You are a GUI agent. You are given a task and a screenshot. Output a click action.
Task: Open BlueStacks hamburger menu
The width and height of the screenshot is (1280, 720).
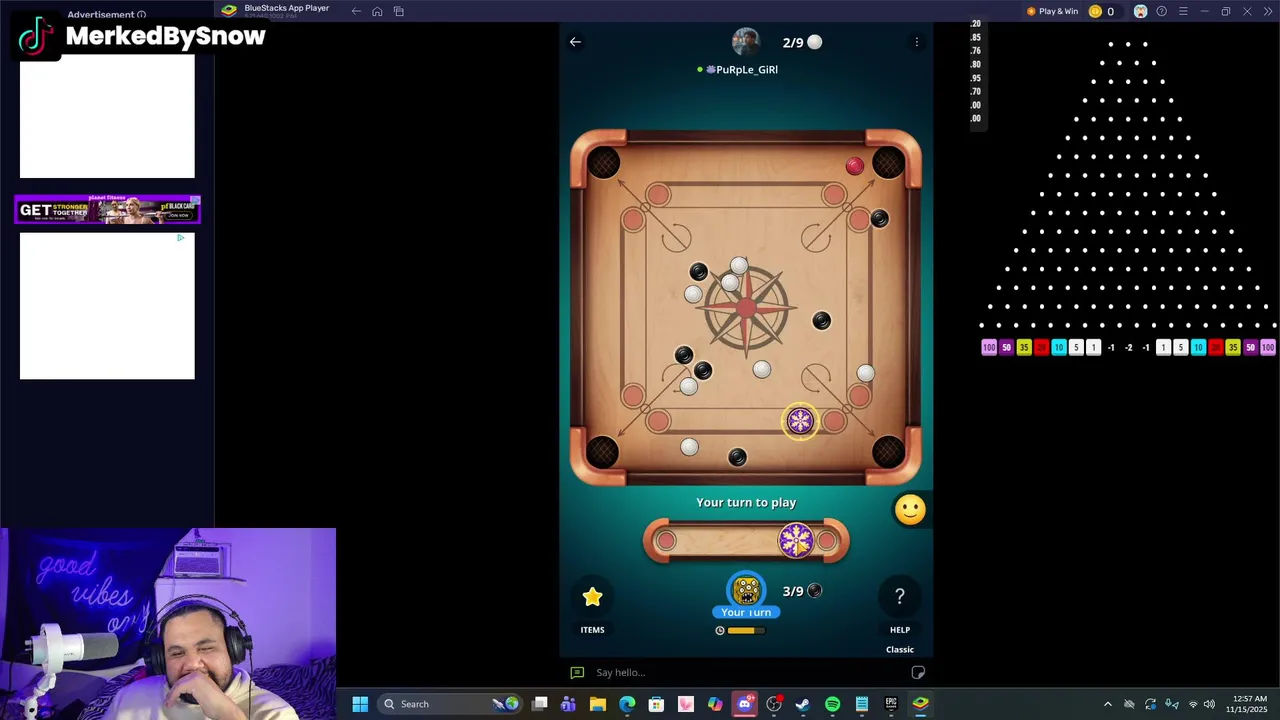click(x=1183, y=11)
